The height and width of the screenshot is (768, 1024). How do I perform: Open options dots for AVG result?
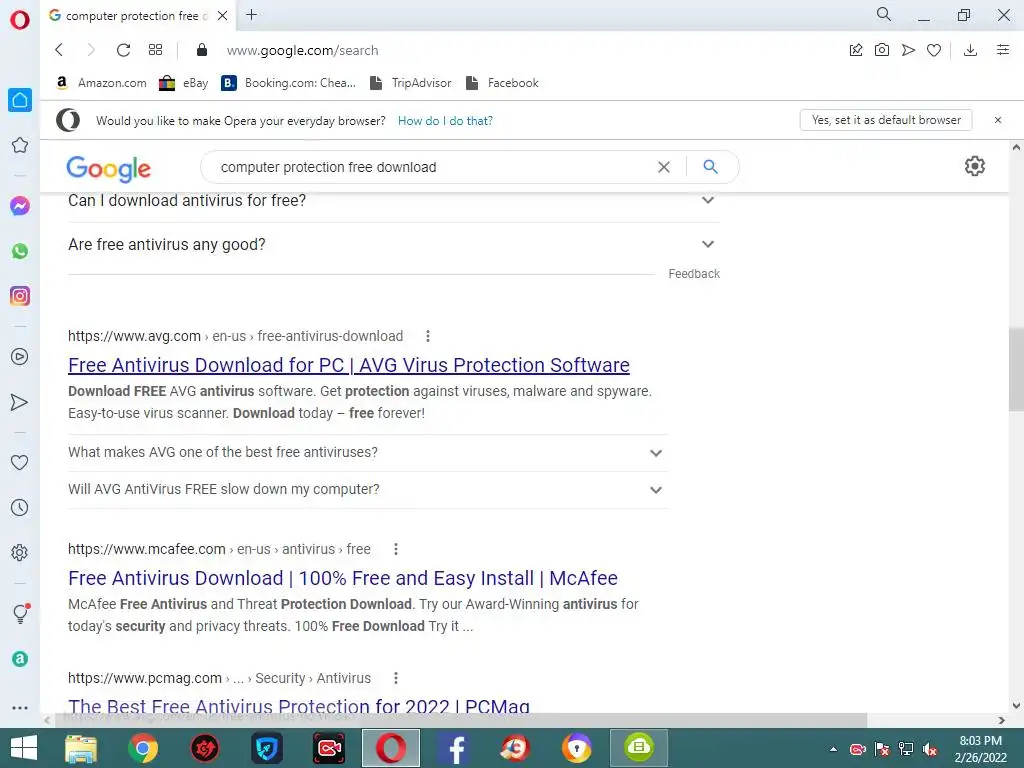[x=428, y=336]
